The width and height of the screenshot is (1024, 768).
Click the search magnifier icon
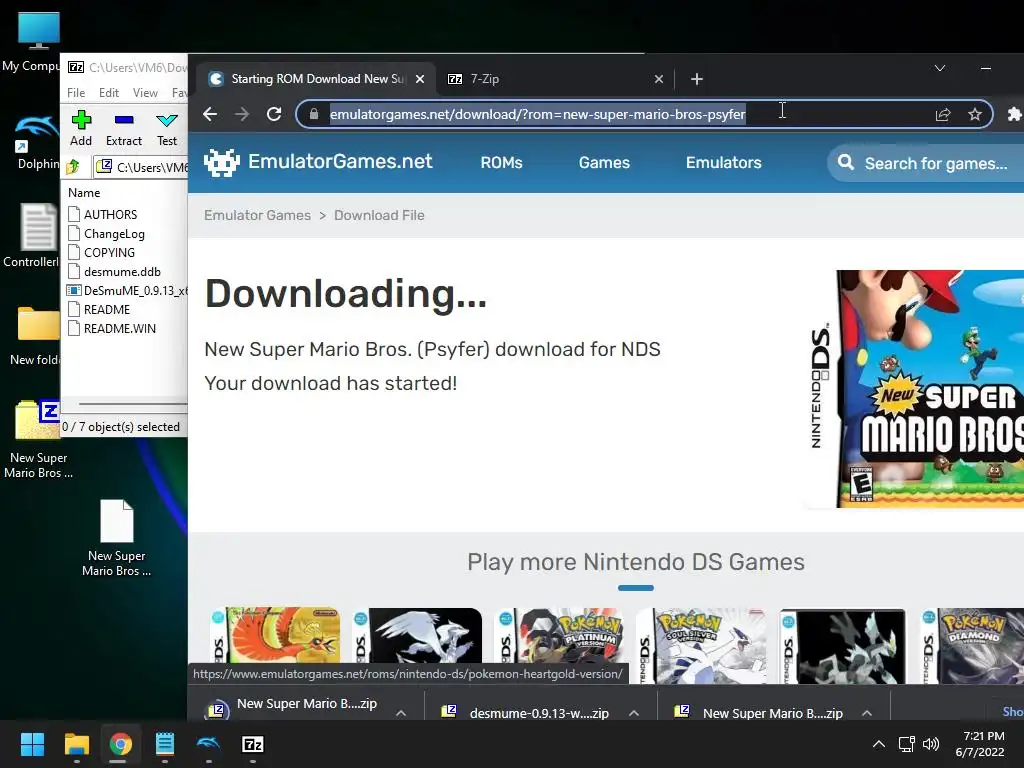[846, 163]
